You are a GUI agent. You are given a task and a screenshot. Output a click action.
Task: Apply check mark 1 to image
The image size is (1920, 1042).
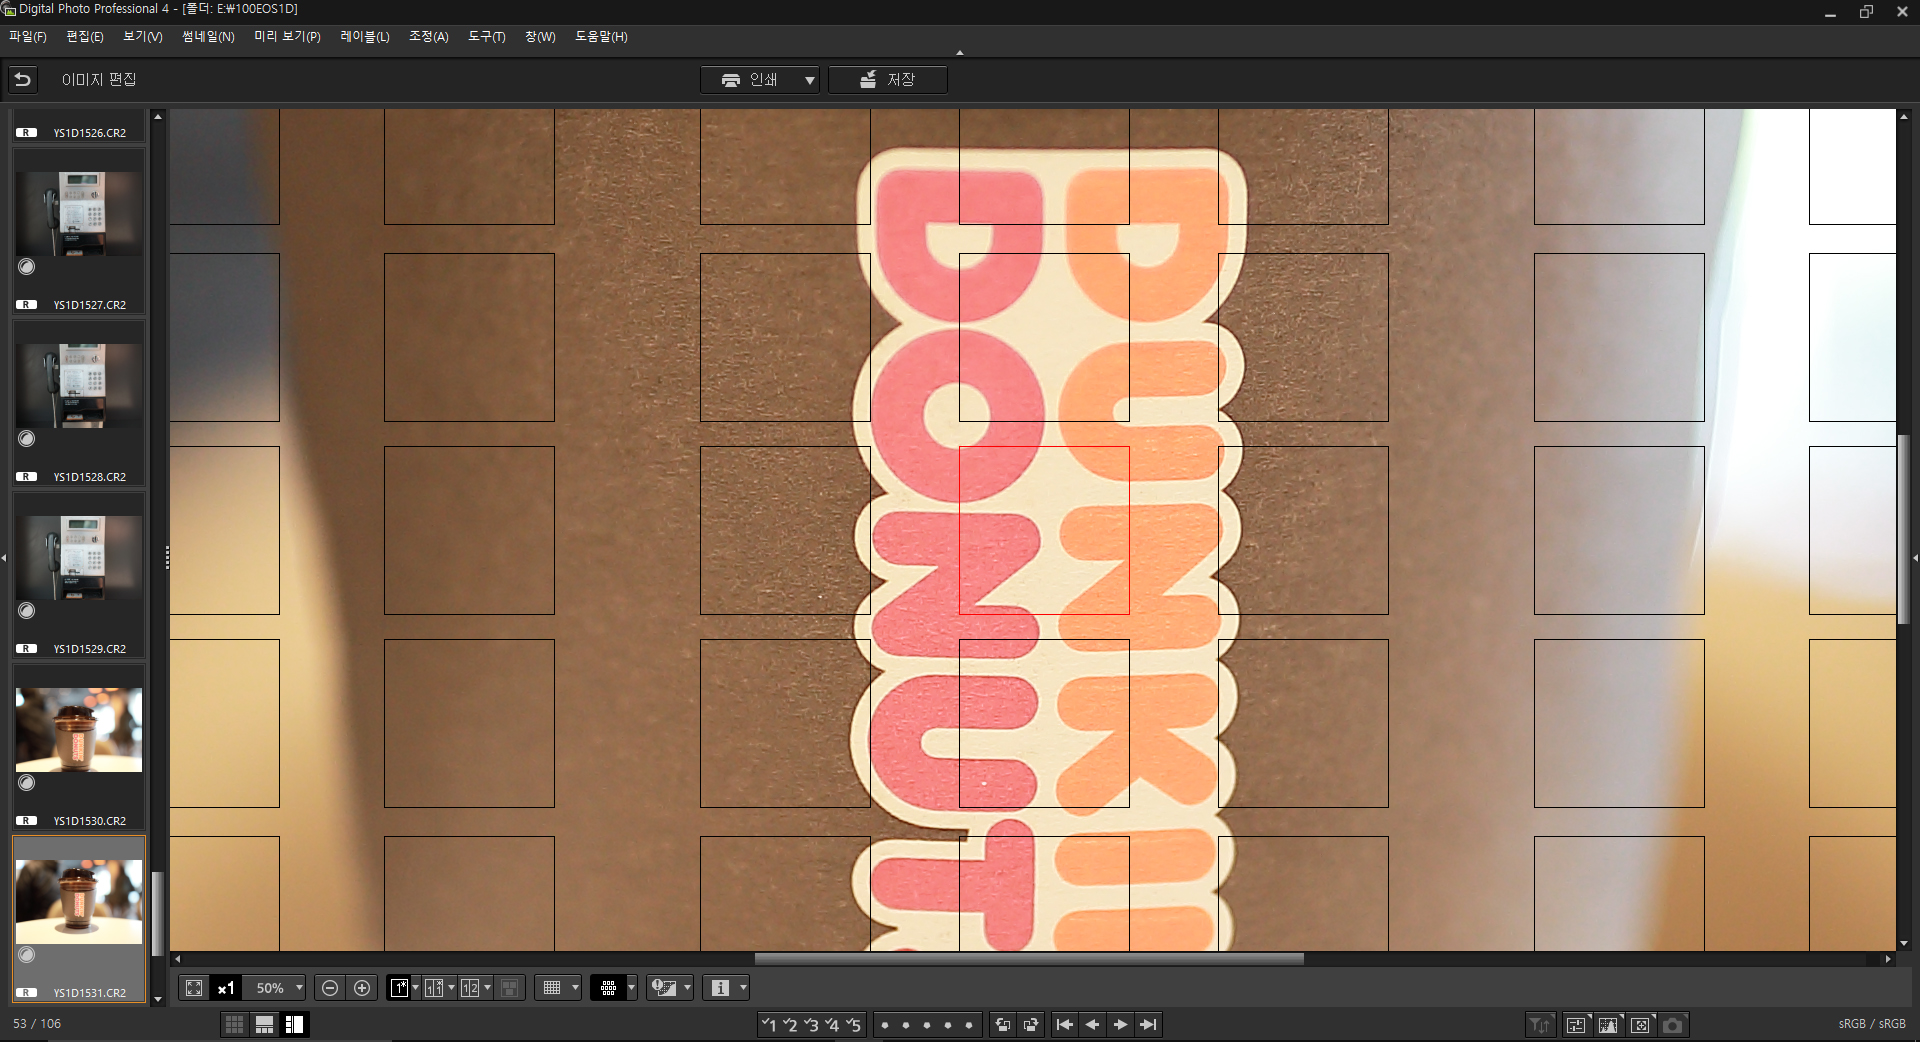[x=768, y=1024]
